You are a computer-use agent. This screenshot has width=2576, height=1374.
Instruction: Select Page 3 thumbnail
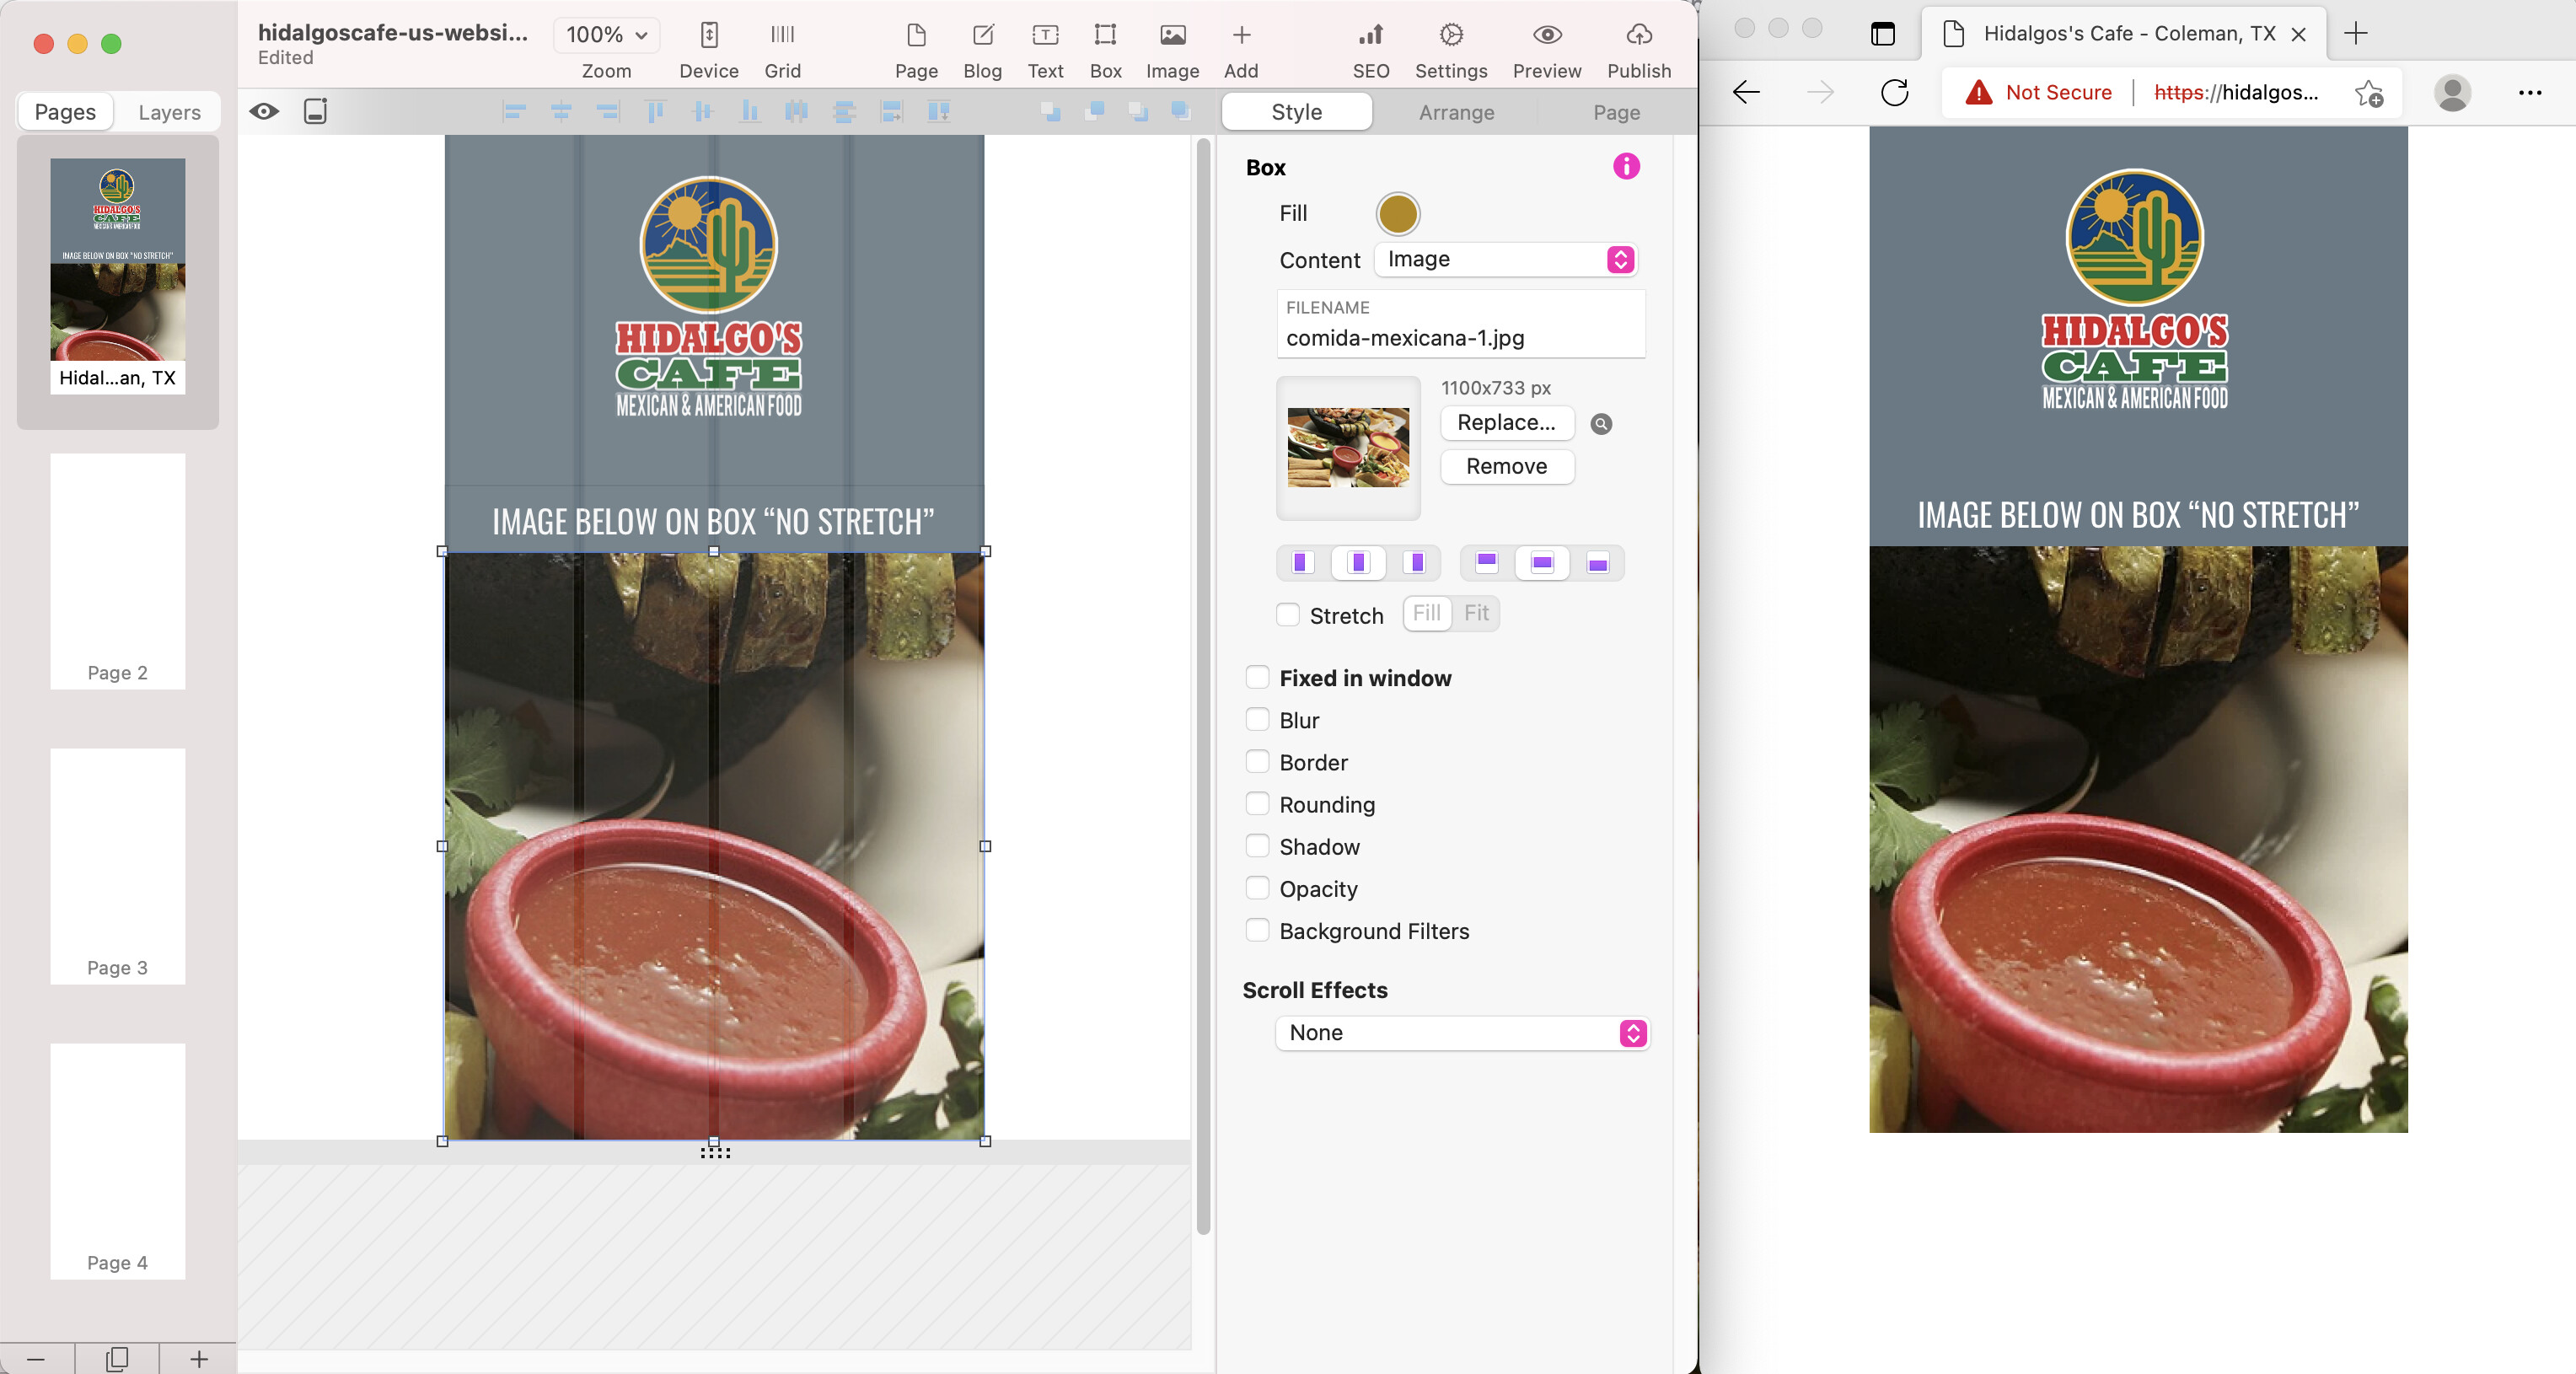click(117, 866)
